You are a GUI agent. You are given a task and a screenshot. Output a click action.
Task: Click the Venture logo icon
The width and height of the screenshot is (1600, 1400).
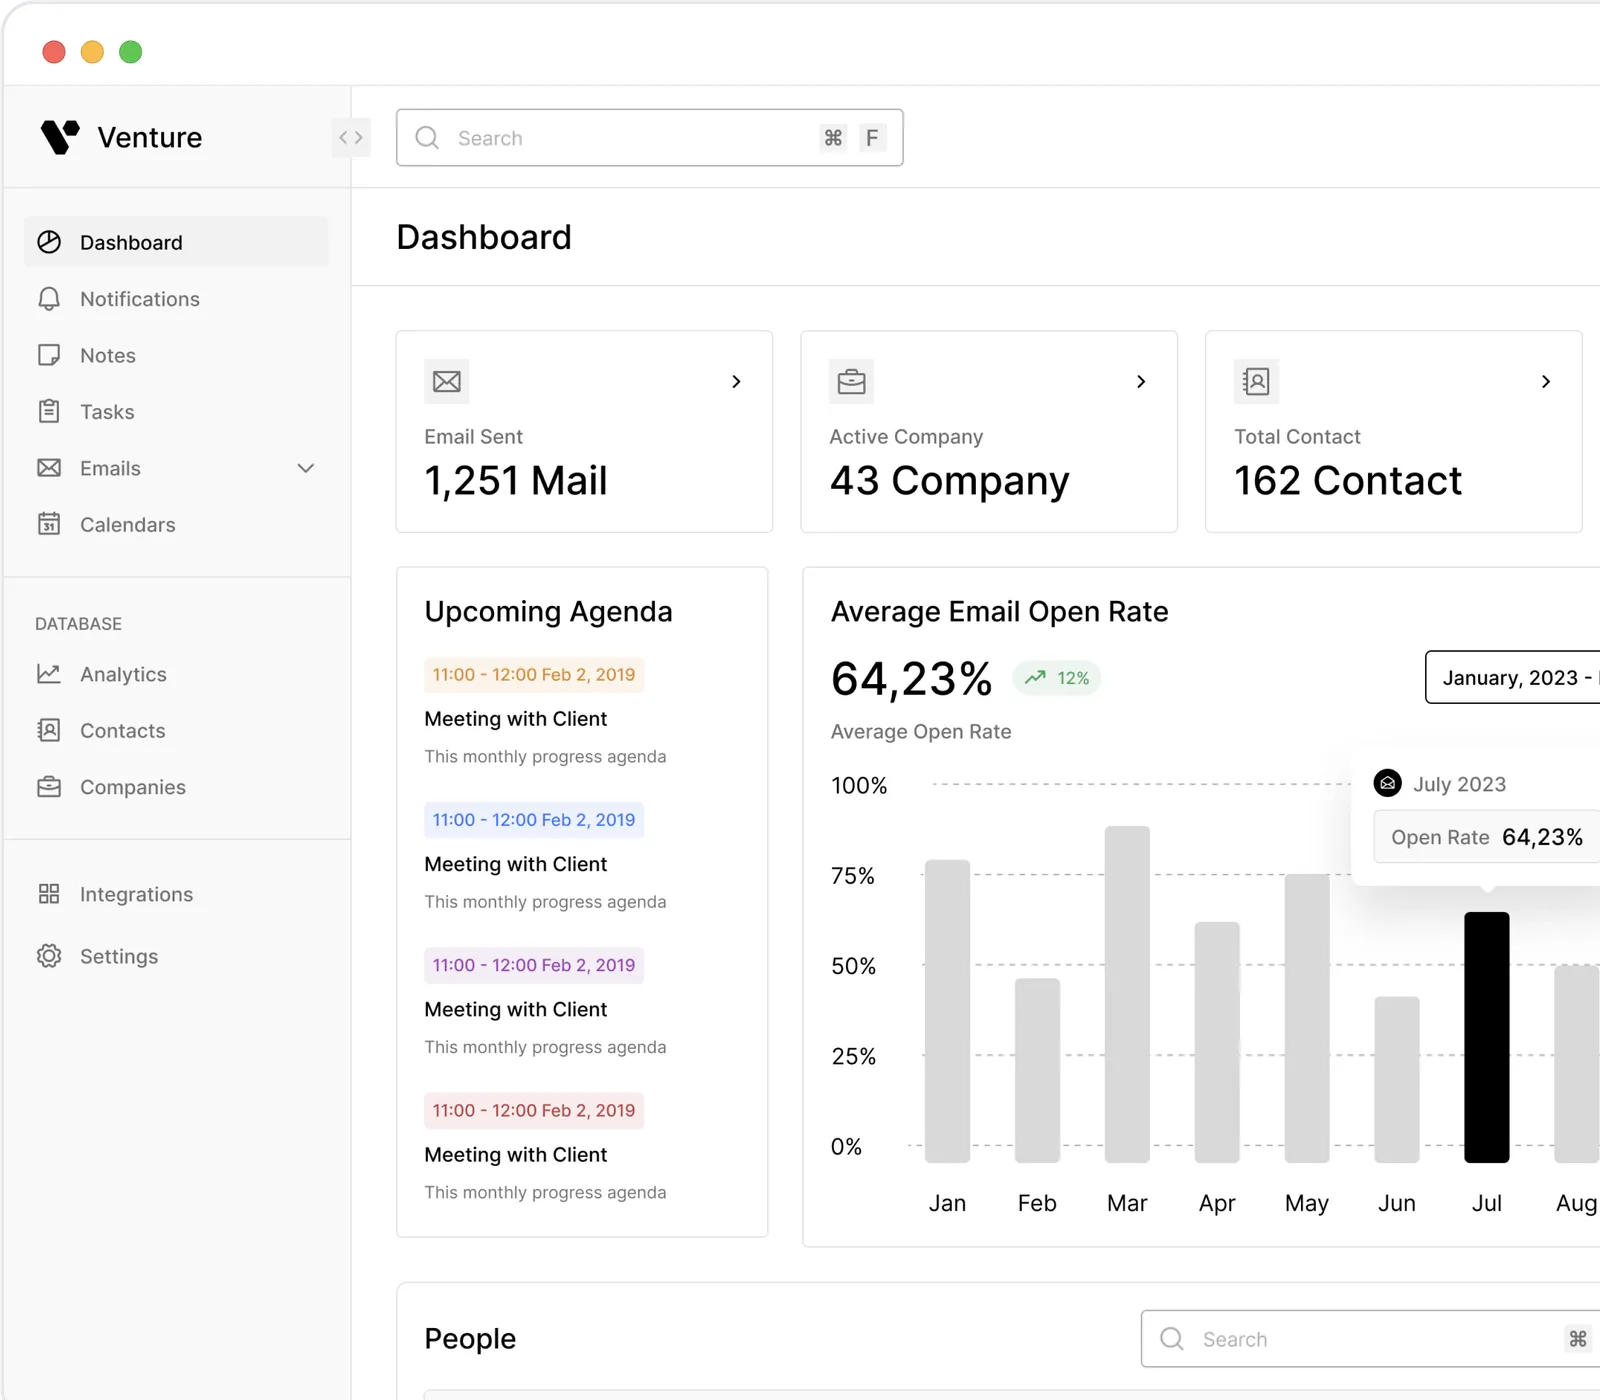[60, 137]
